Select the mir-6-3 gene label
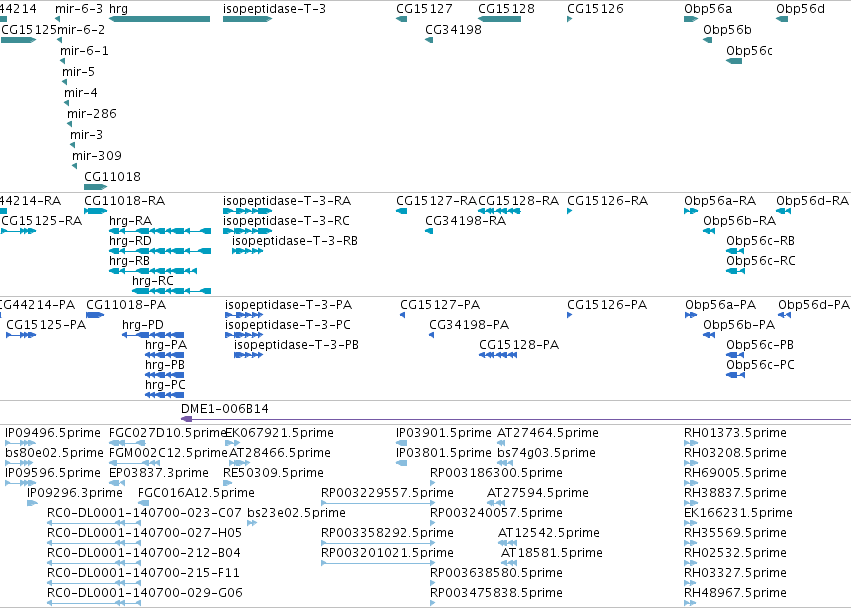Screen dimensions: 851x608 point(79,9)
